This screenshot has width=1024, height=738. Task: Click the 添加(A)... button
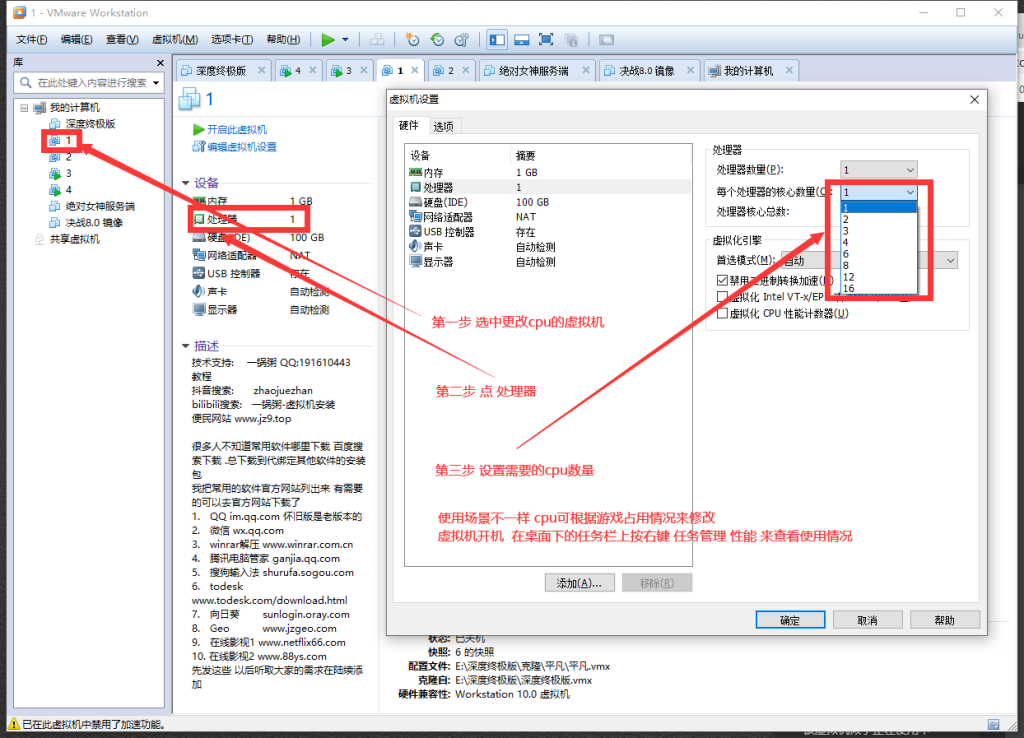pos(579,583)
